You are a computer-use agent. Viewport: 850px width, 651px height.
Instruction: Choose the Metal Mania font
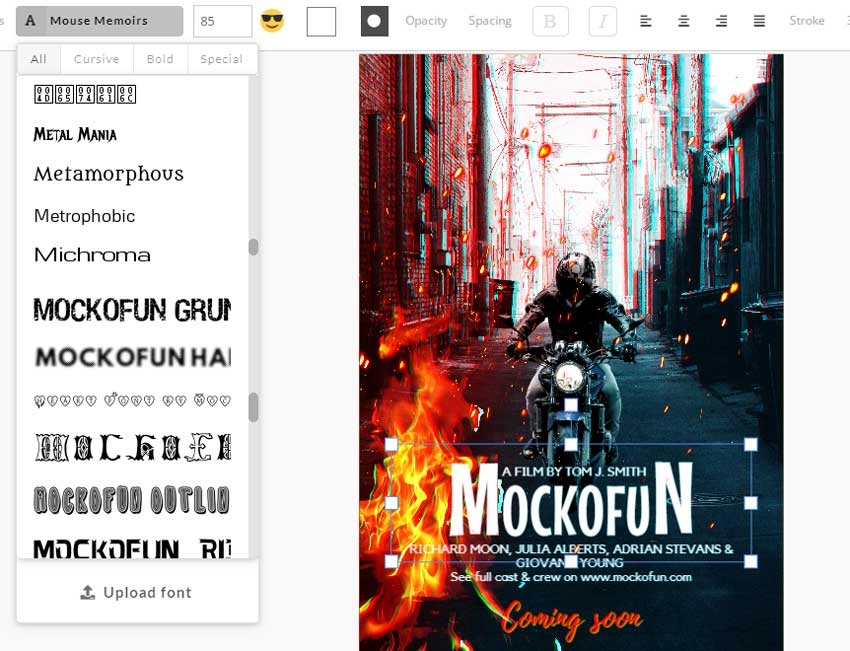click(x=75, y=134)
